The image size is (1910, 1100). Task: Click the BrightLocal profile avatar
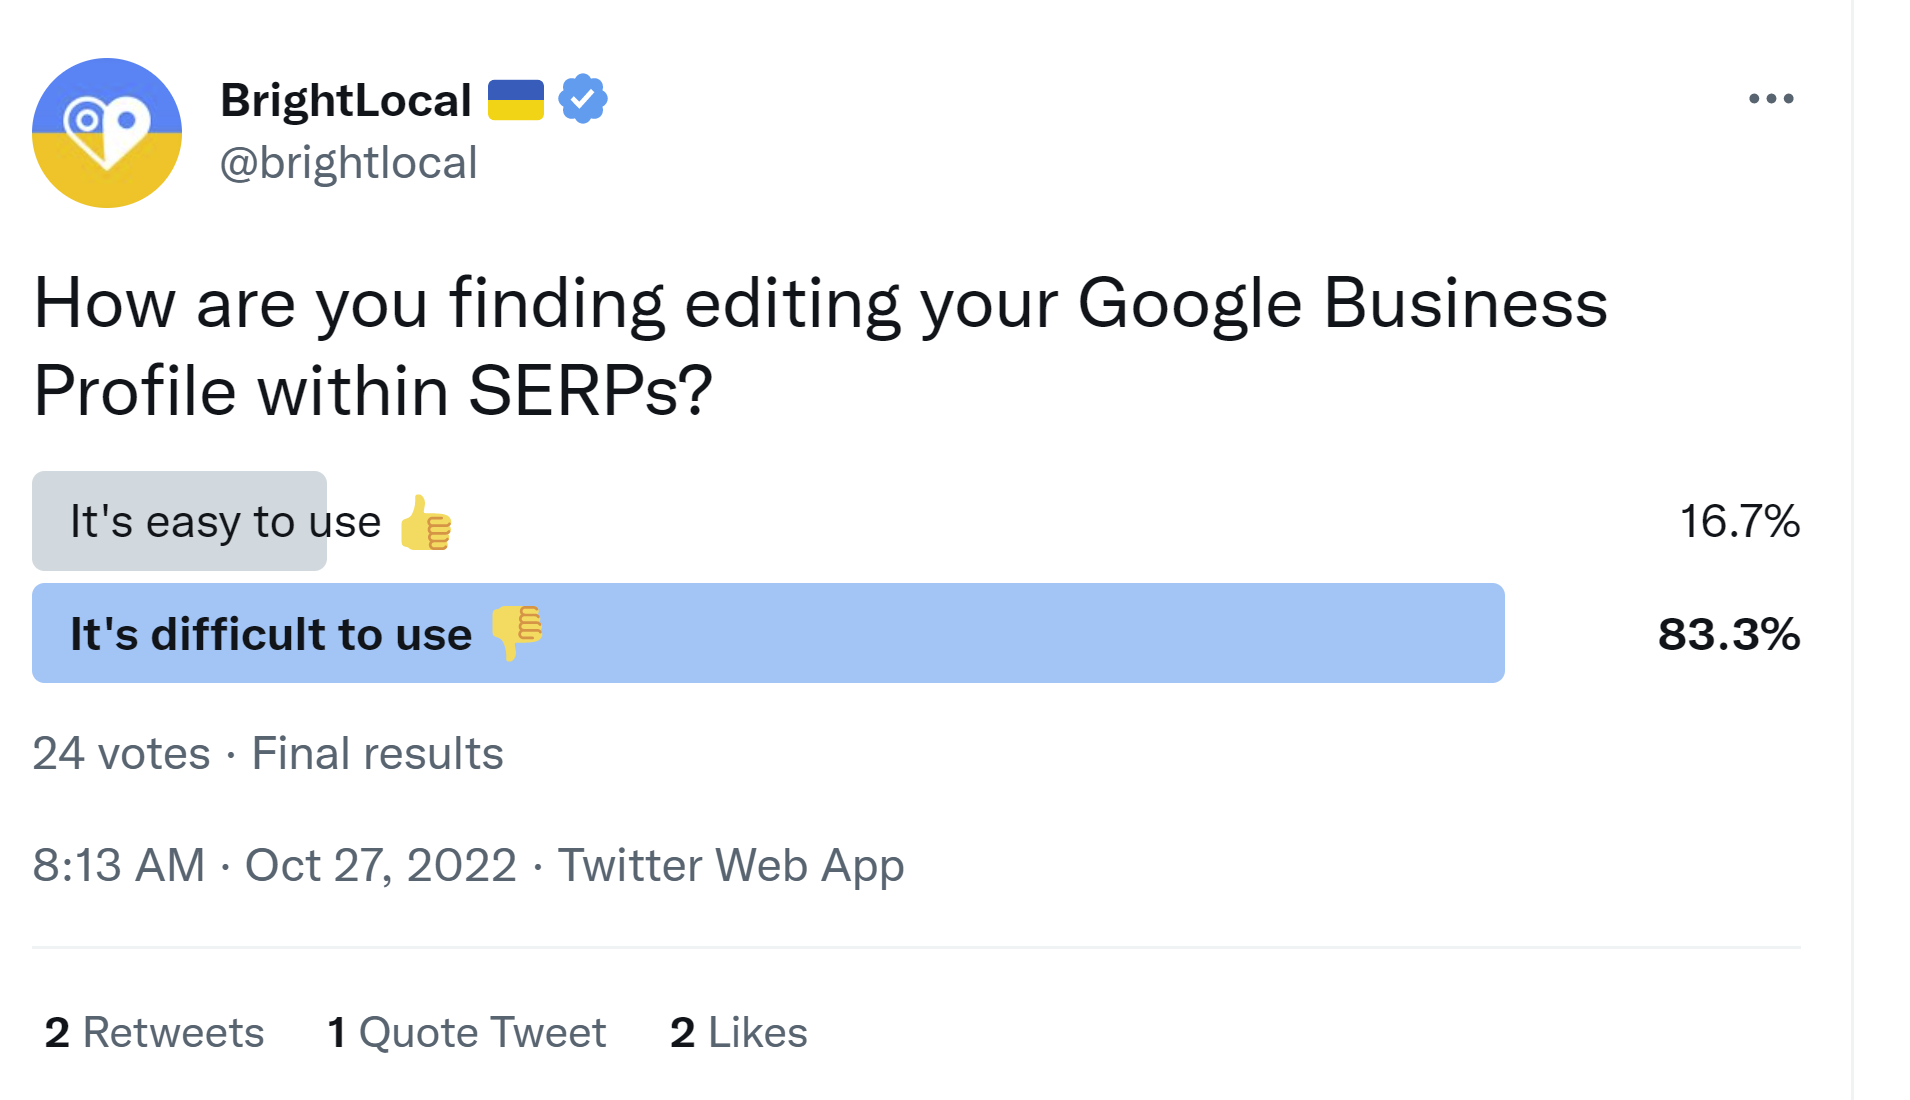pyautogui.click(x=107, y=133)
